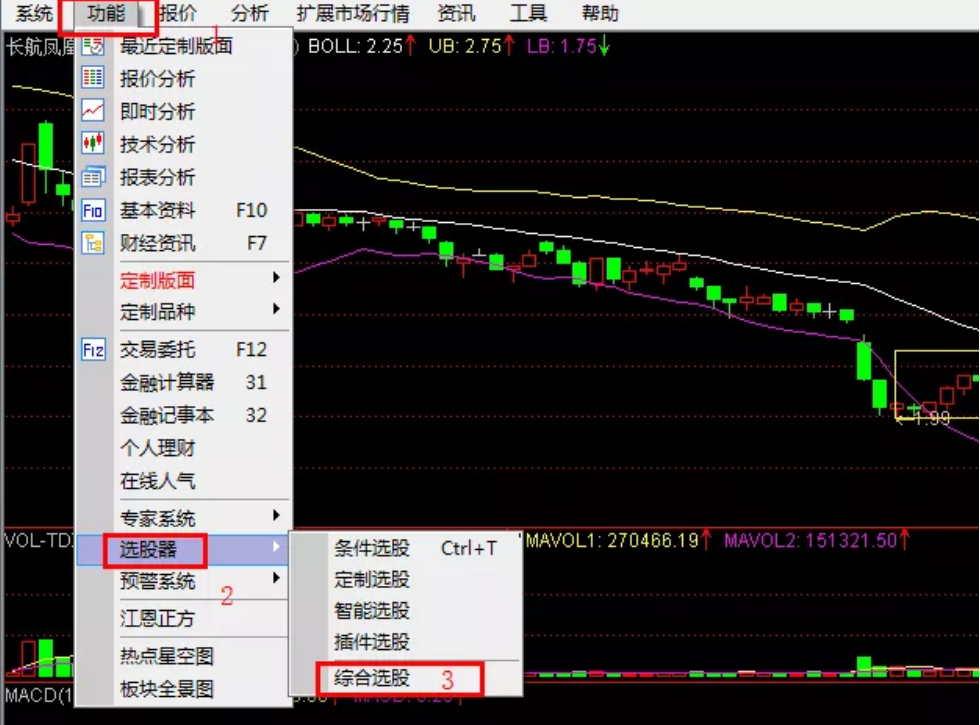Expand the 定制版面 submenu arrow
This screenshot has width=980, height=725.
tap(276, 278)
